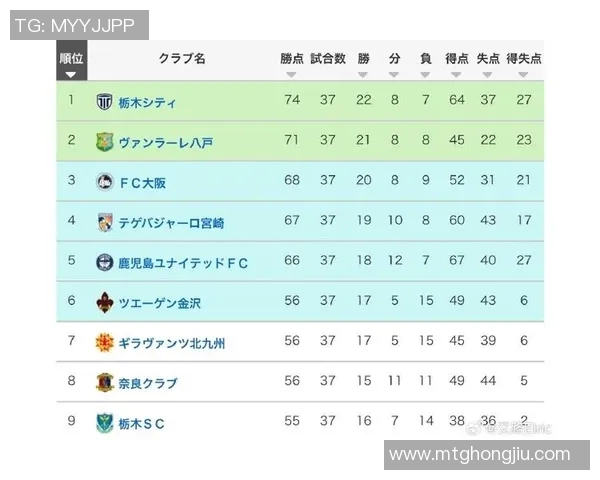Click the 栃木SC club crest icon

point(104,422)
